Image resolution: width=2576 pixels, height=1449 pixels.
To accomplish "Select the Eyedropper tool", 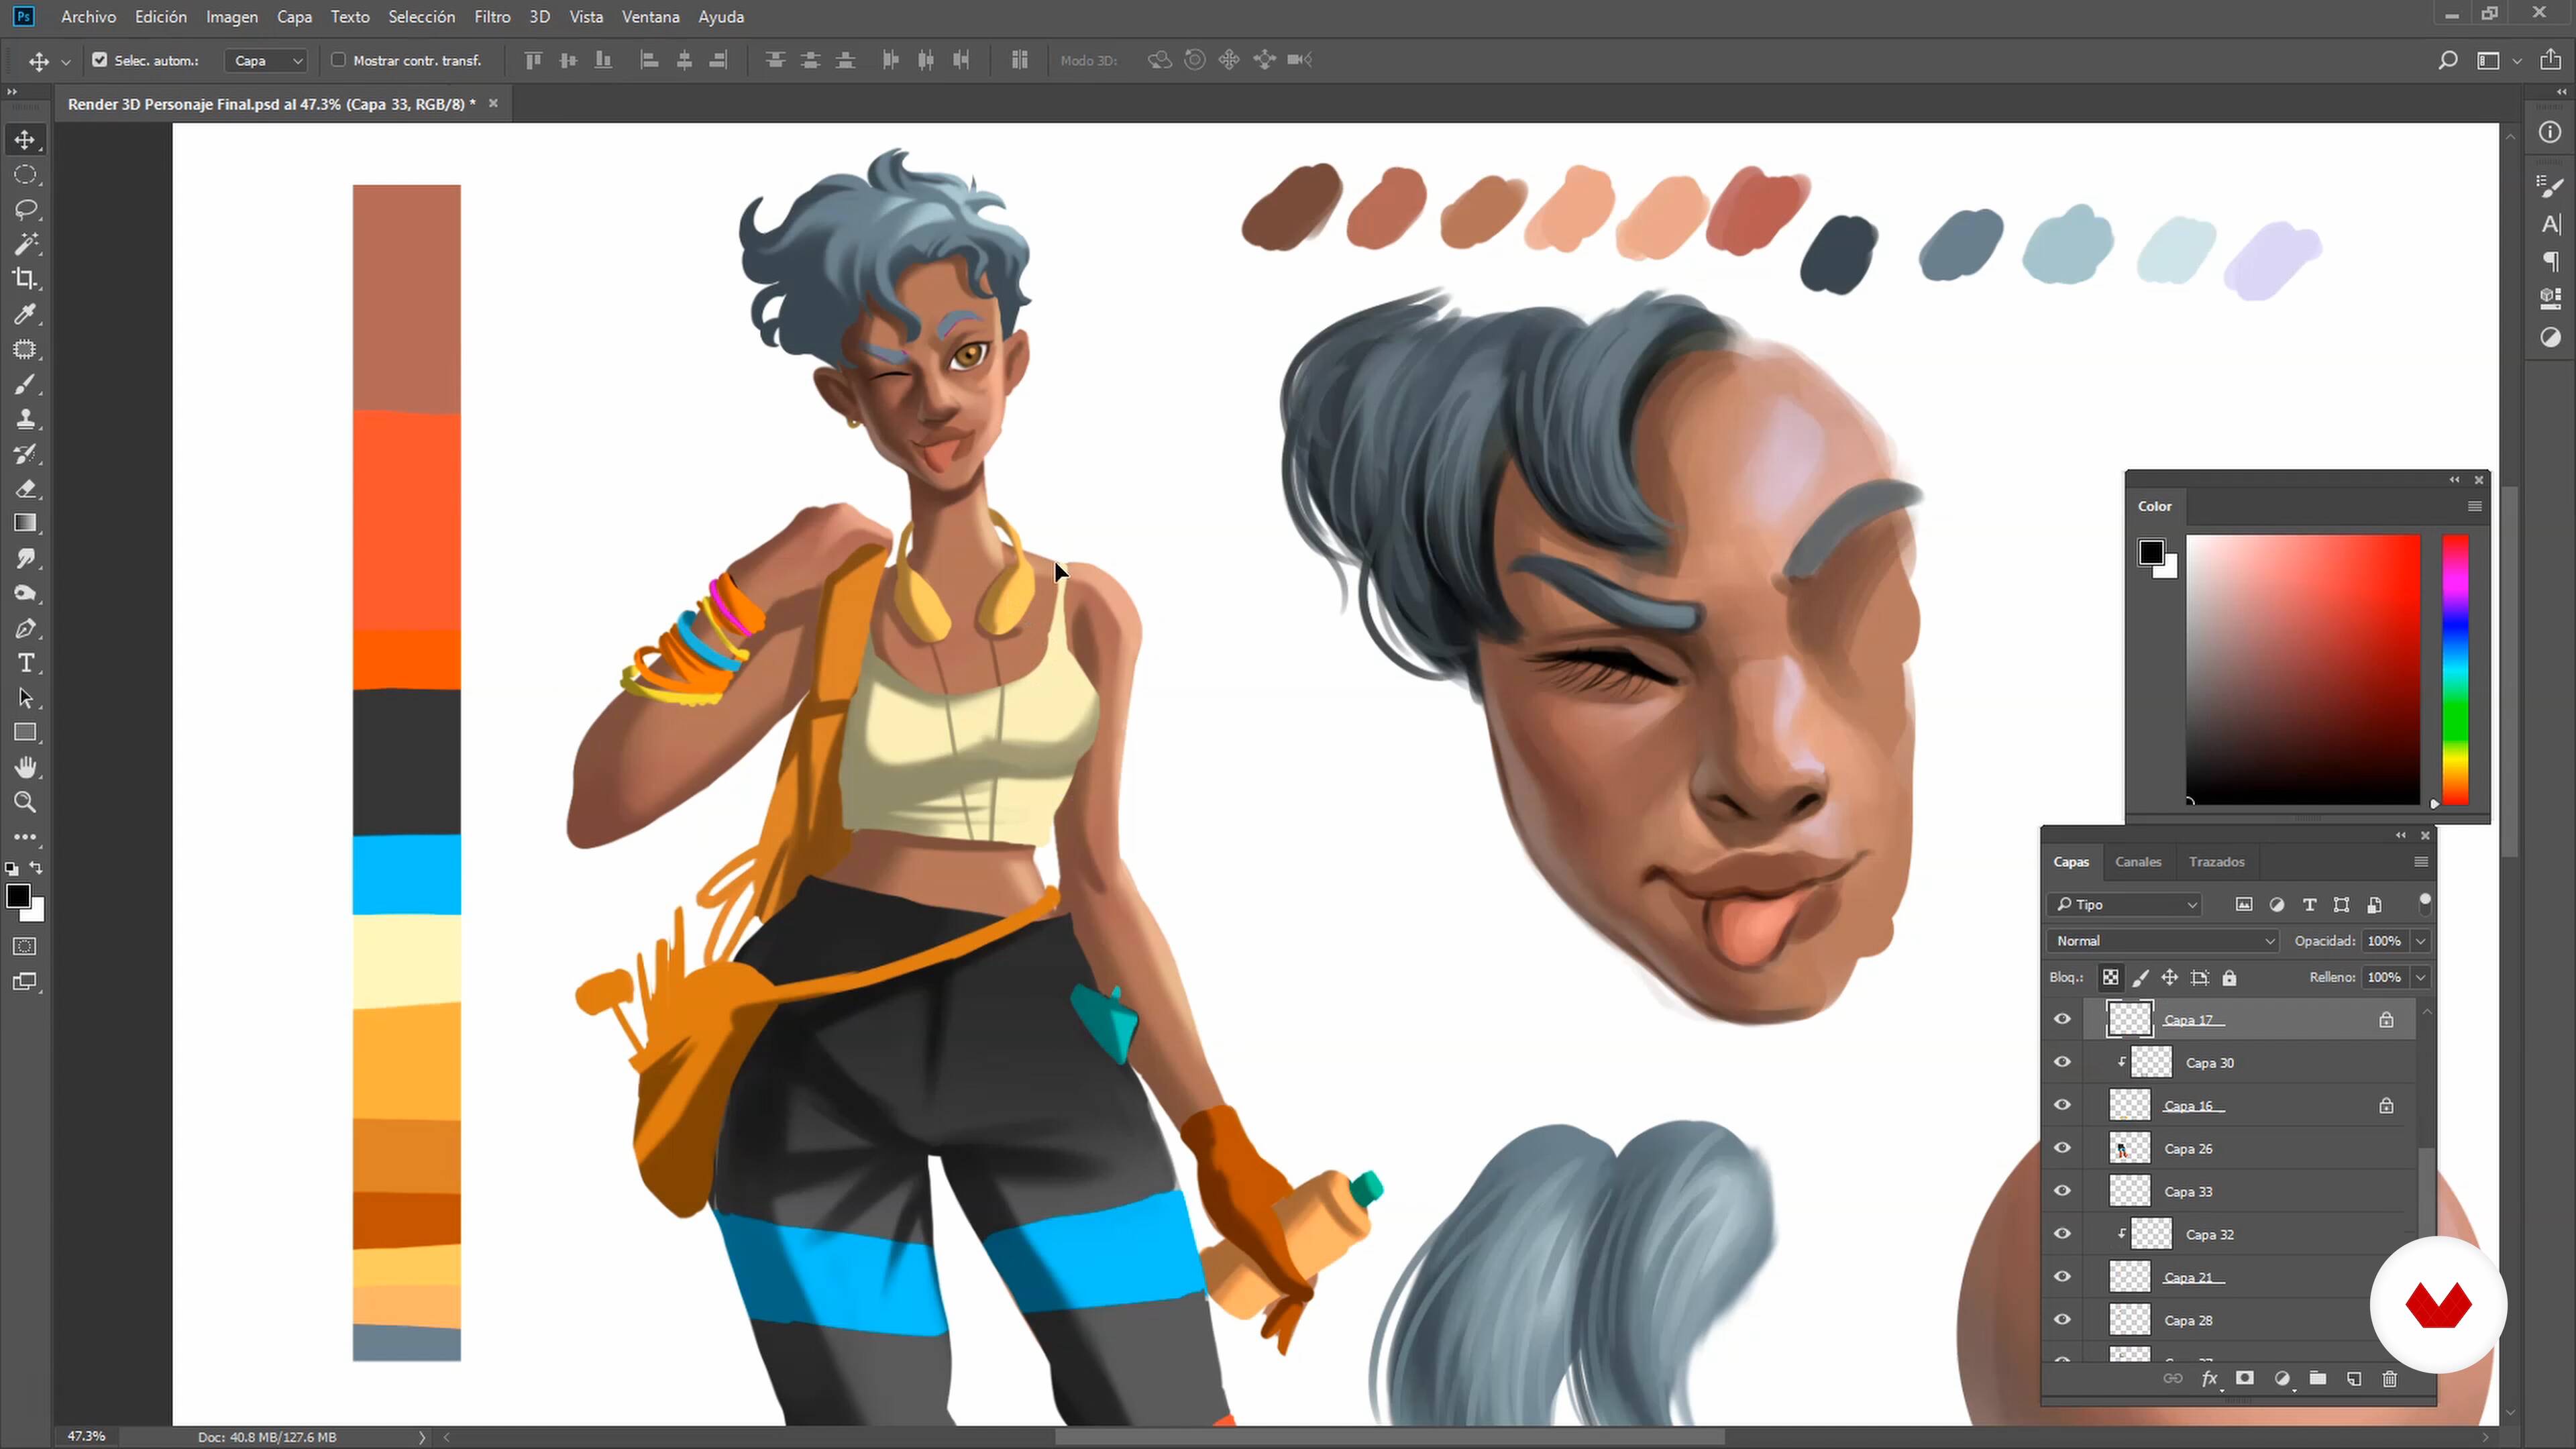I will (x=25, y=314).
